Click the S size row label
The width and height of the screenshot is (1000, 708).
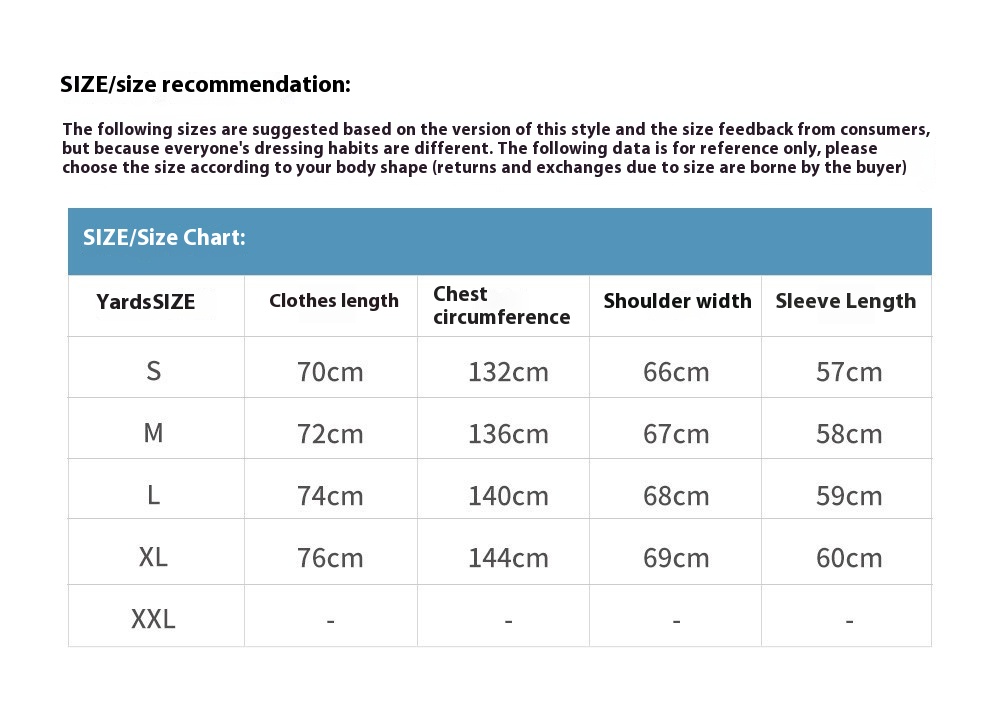click(153, 371)
